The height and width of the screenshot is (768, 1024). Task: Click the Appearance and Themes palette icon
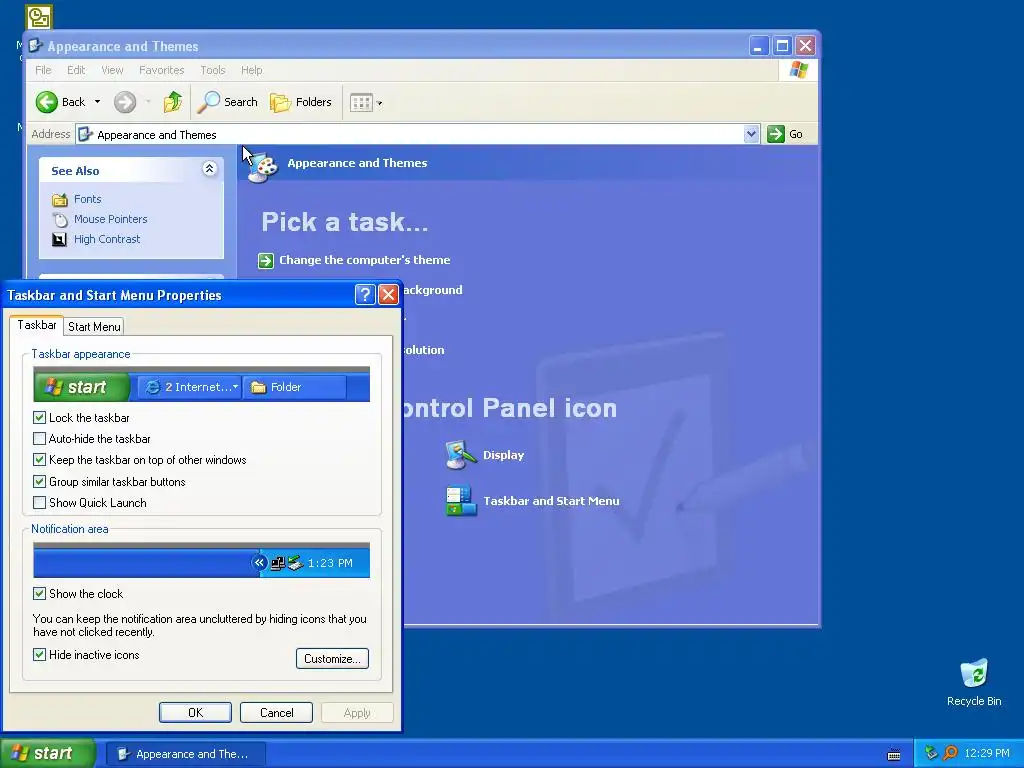264,166
